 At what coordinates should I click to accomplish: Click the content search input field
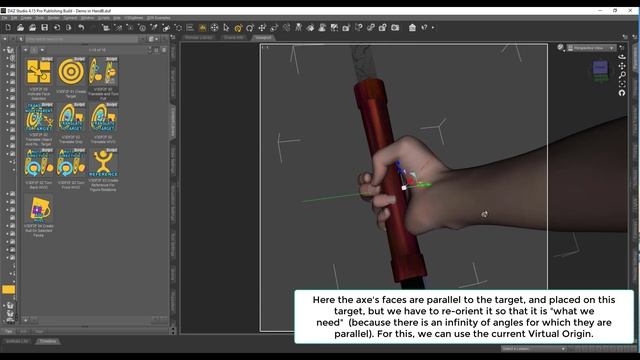point(82,39)
